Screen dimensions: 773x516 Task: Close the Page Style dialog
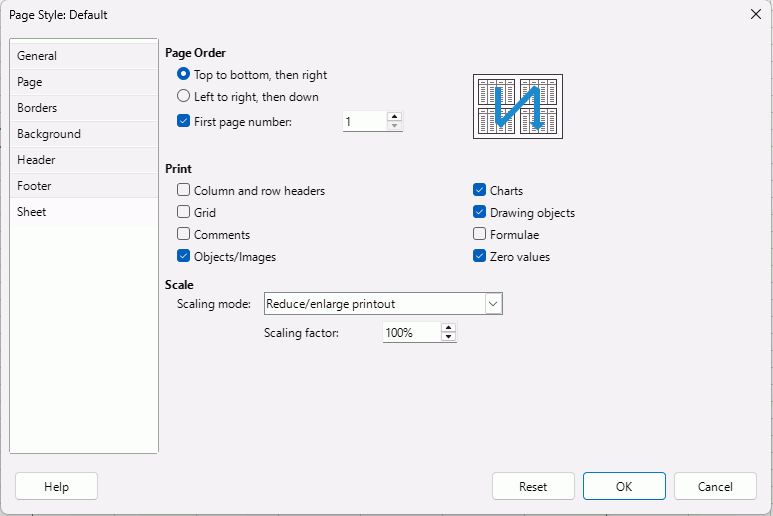coord(755,14)
